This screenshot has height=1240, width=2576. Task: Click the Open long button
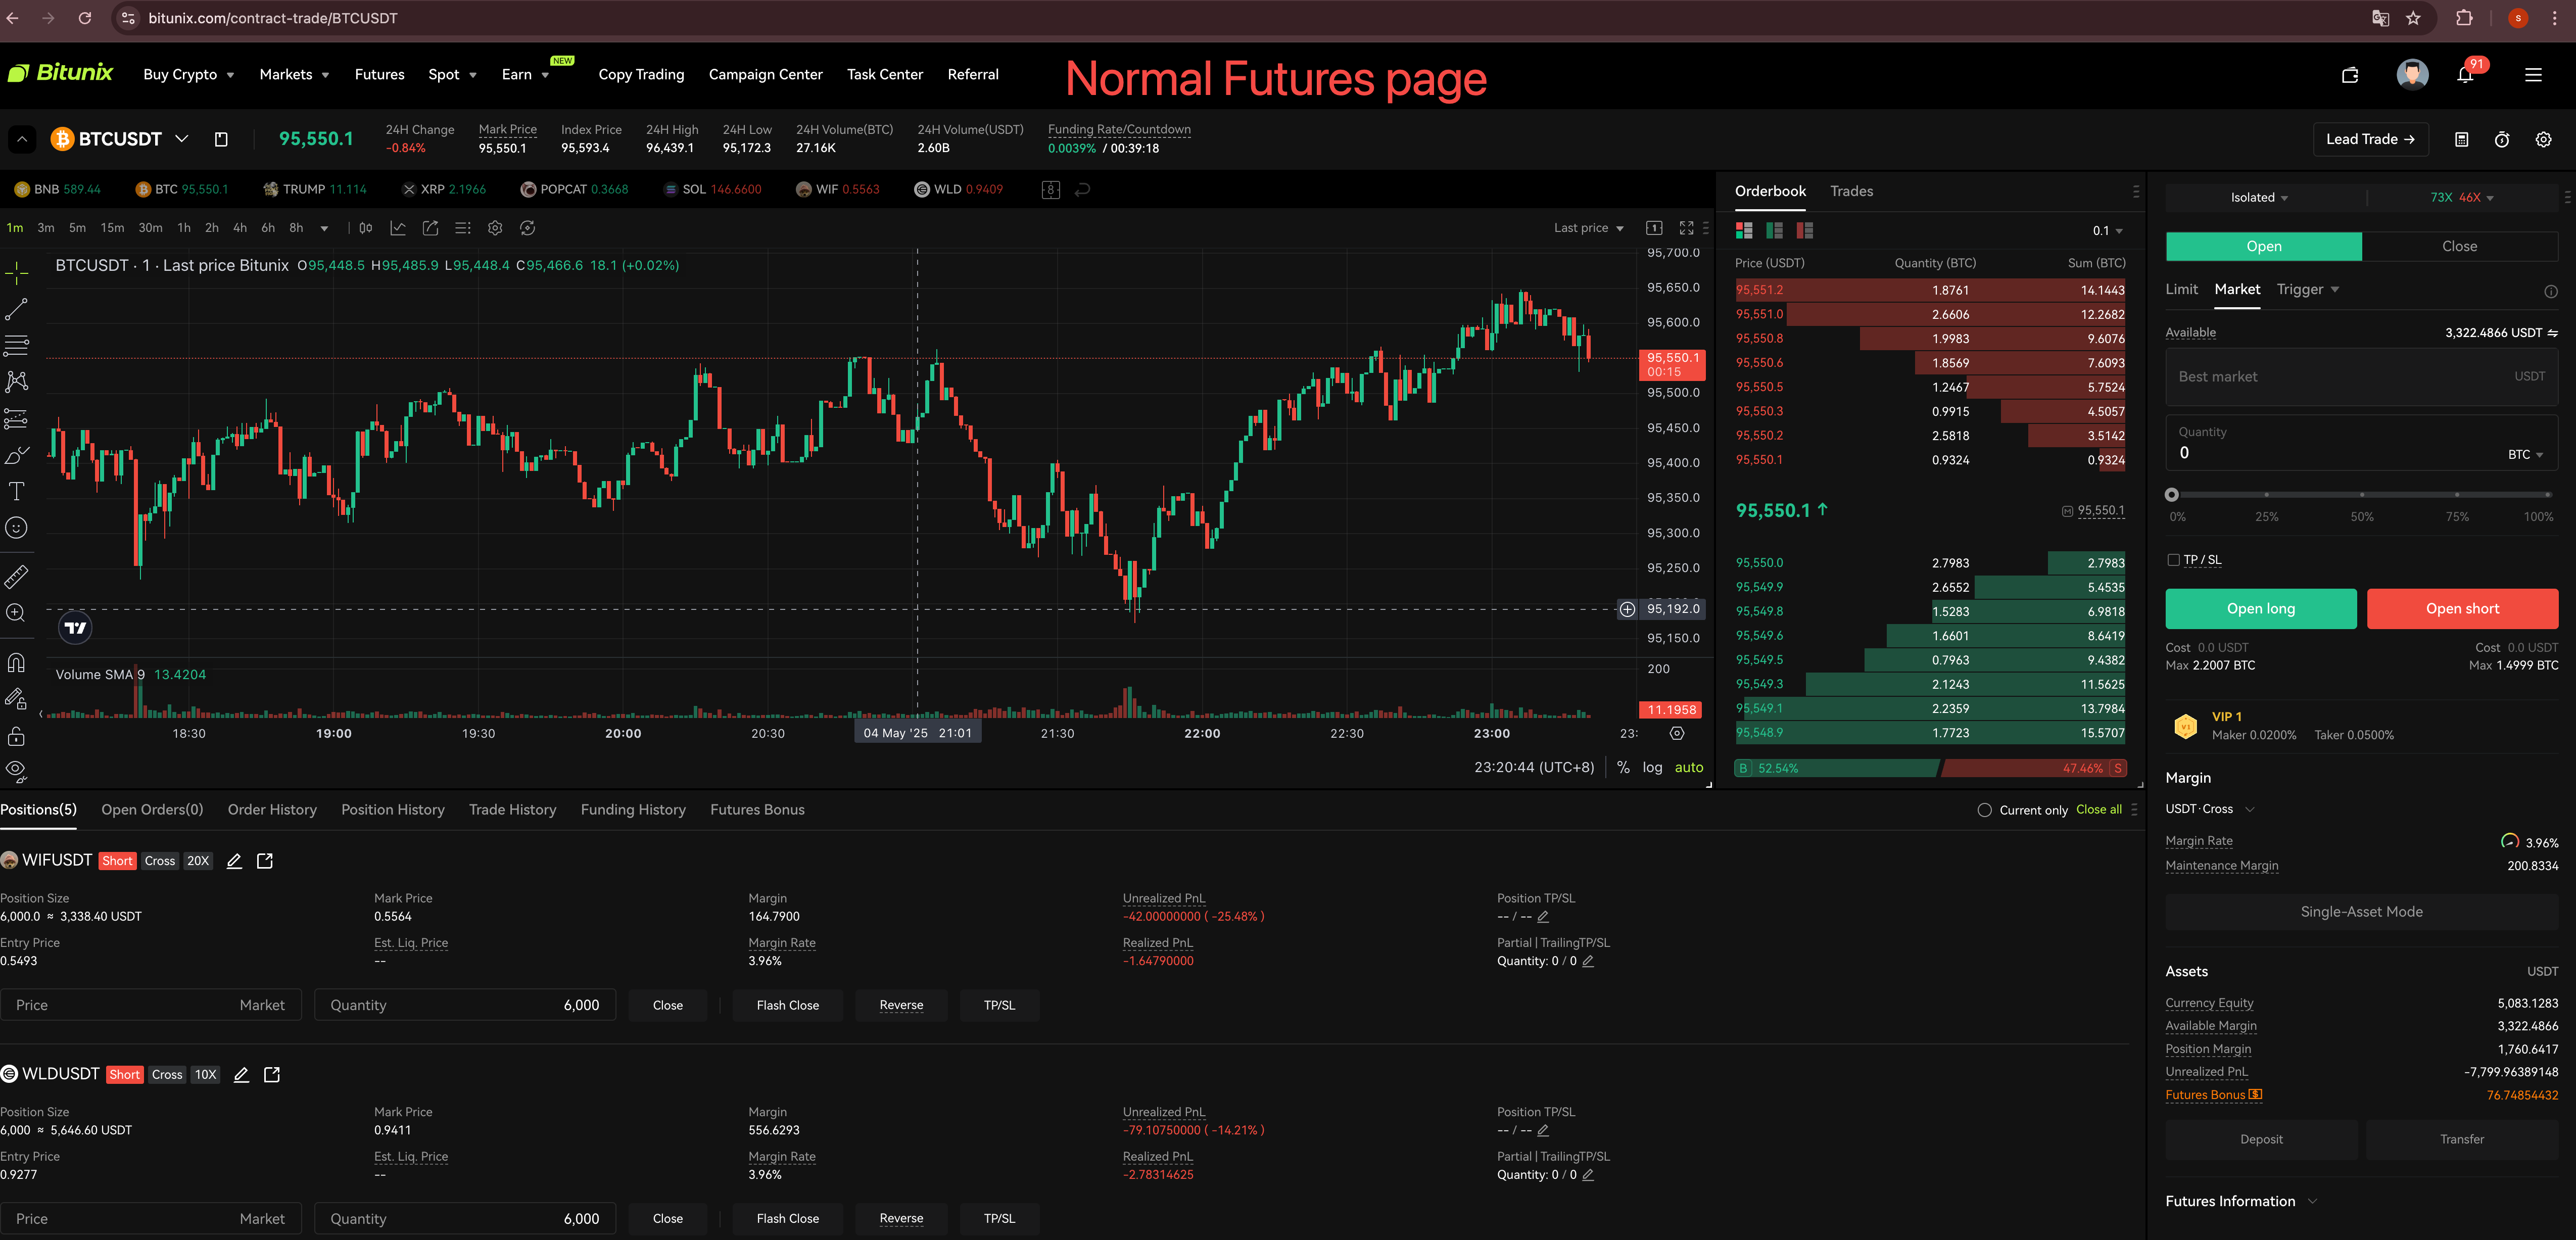coord(2260,609)
